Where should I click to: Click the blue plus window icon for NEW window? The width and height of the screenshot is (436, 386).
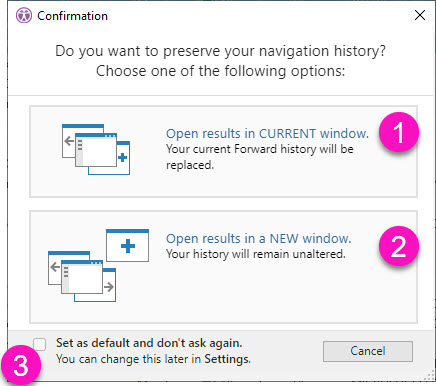(x=128, y=245)
